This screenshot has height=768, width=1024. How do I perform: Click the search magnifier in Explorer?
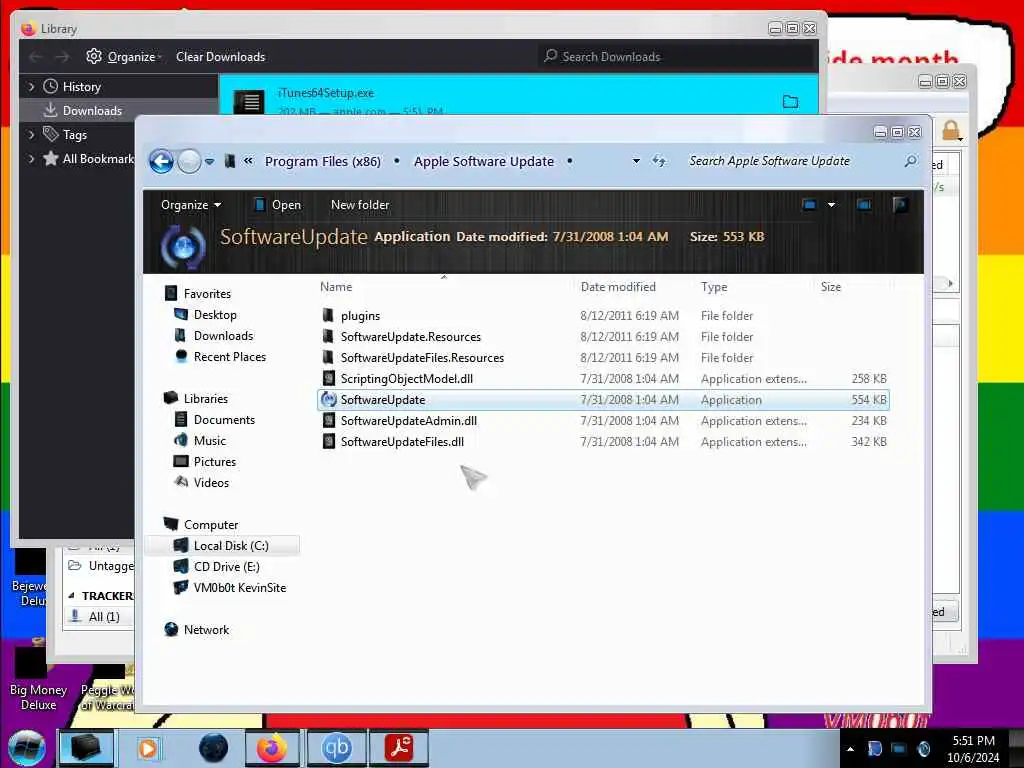click(910, 161)
